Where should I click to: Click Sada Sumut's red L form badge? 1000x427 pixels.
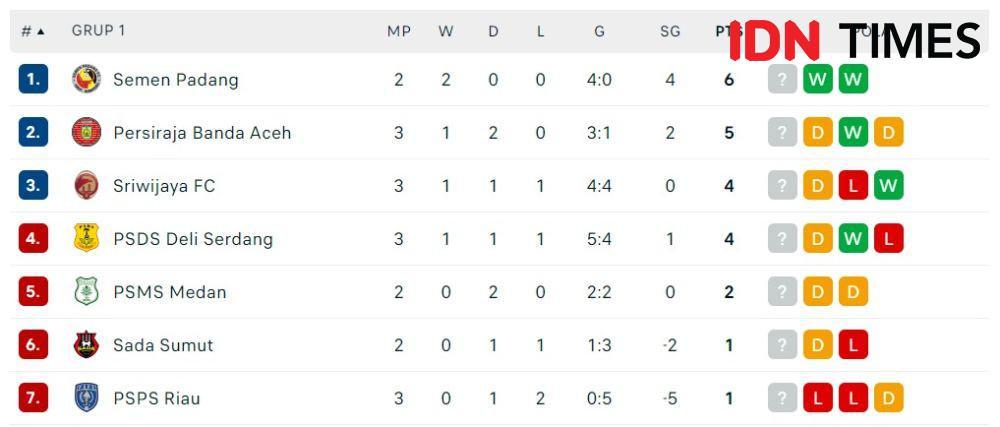[x=853, y=345]
